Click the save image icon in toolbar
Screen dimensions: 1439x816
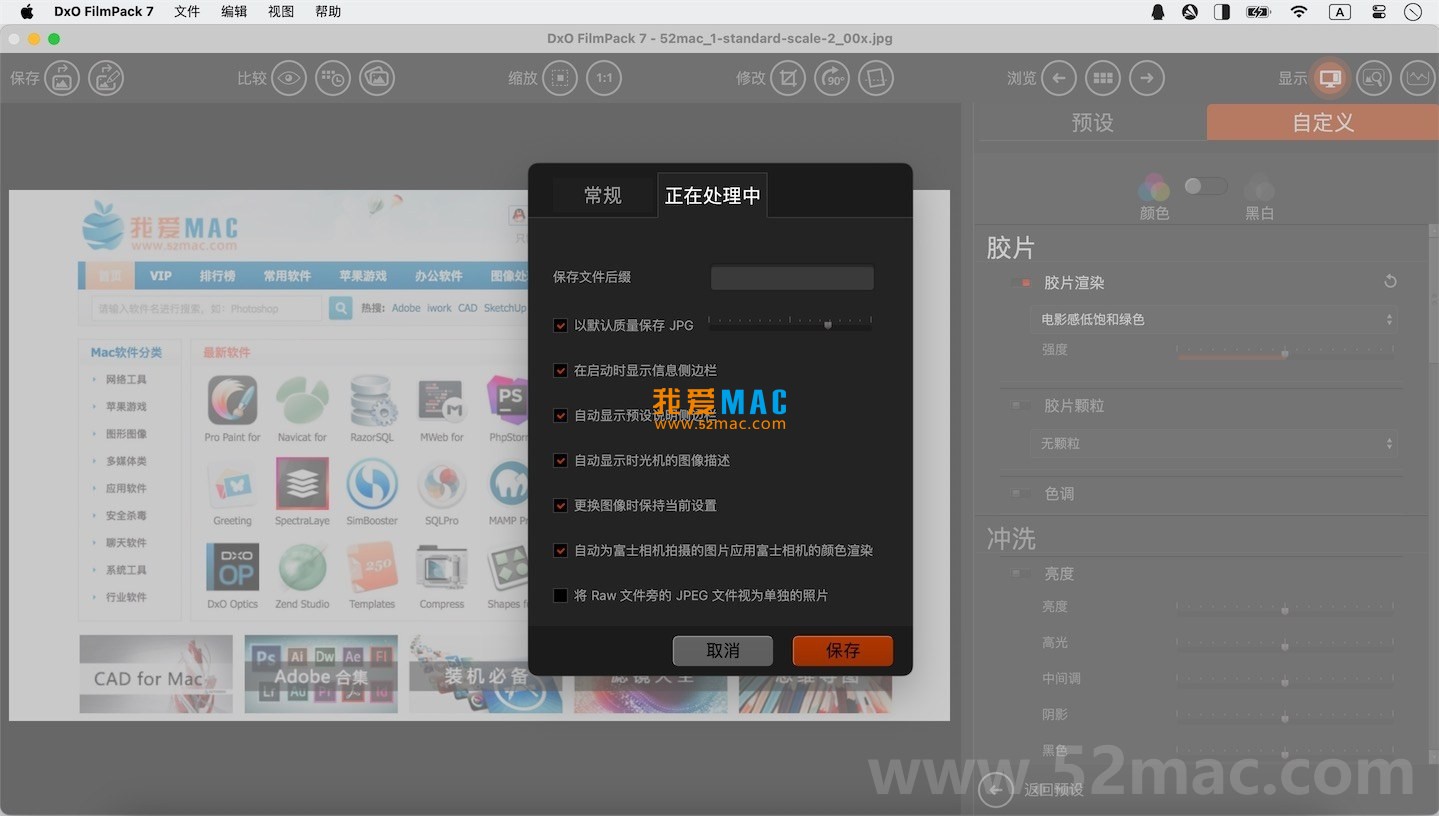click(61, 78)
